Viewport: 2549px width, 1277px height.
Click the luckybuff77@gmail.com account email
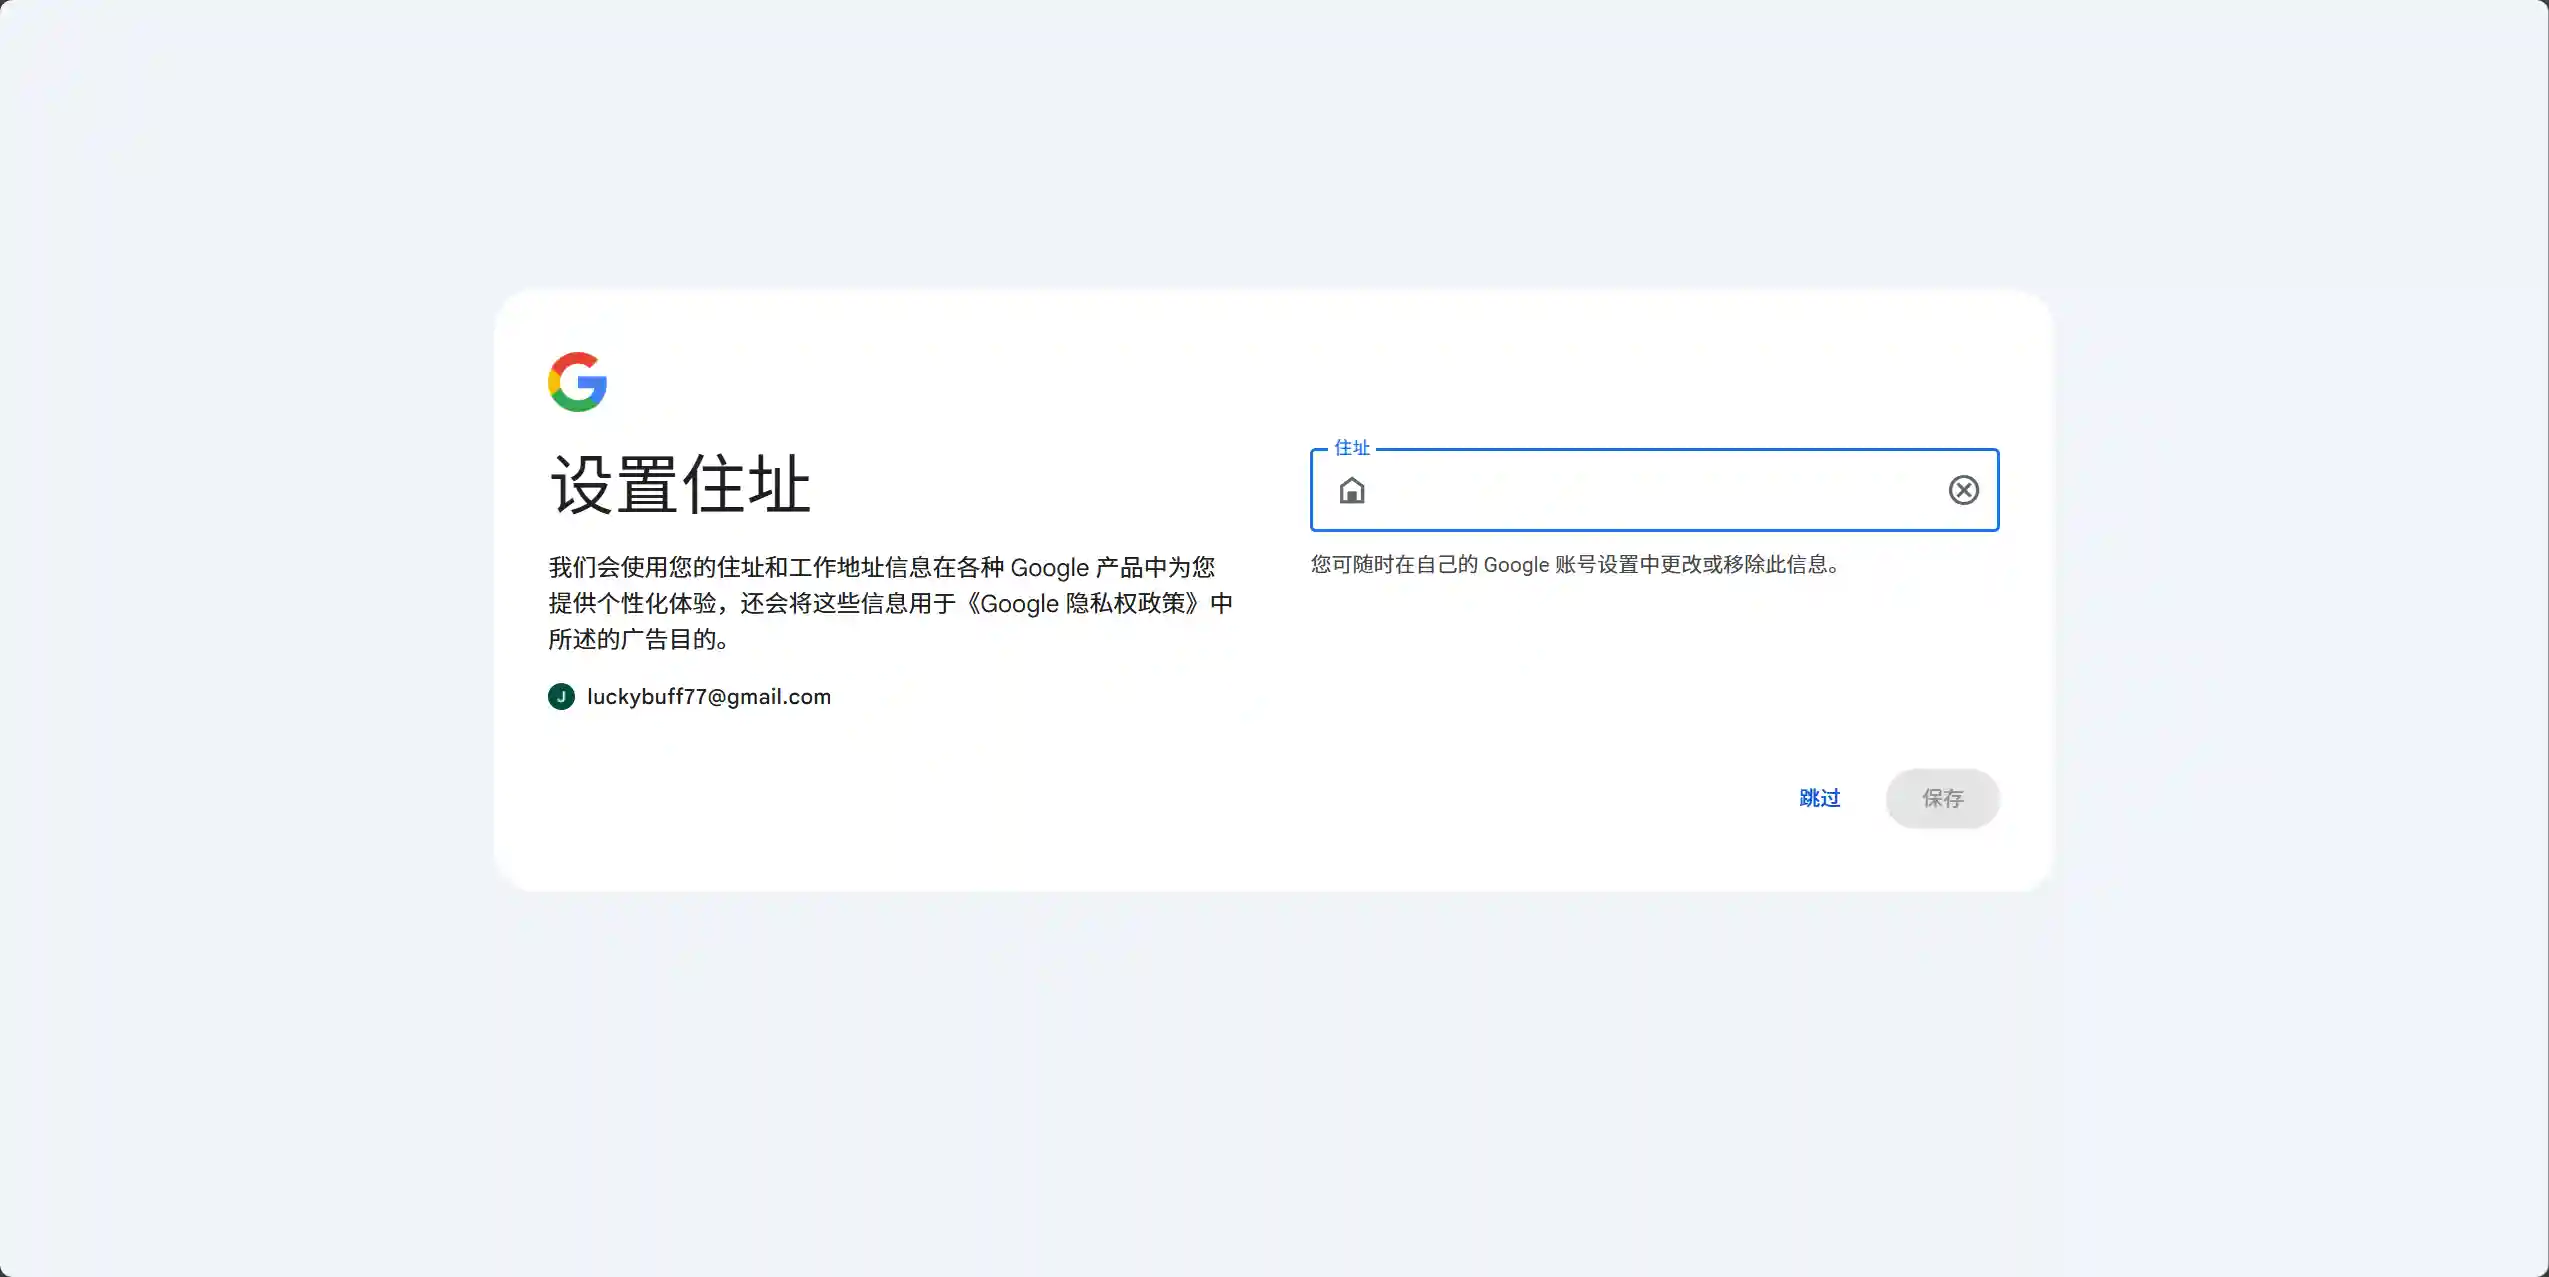[x=709, y=697]
